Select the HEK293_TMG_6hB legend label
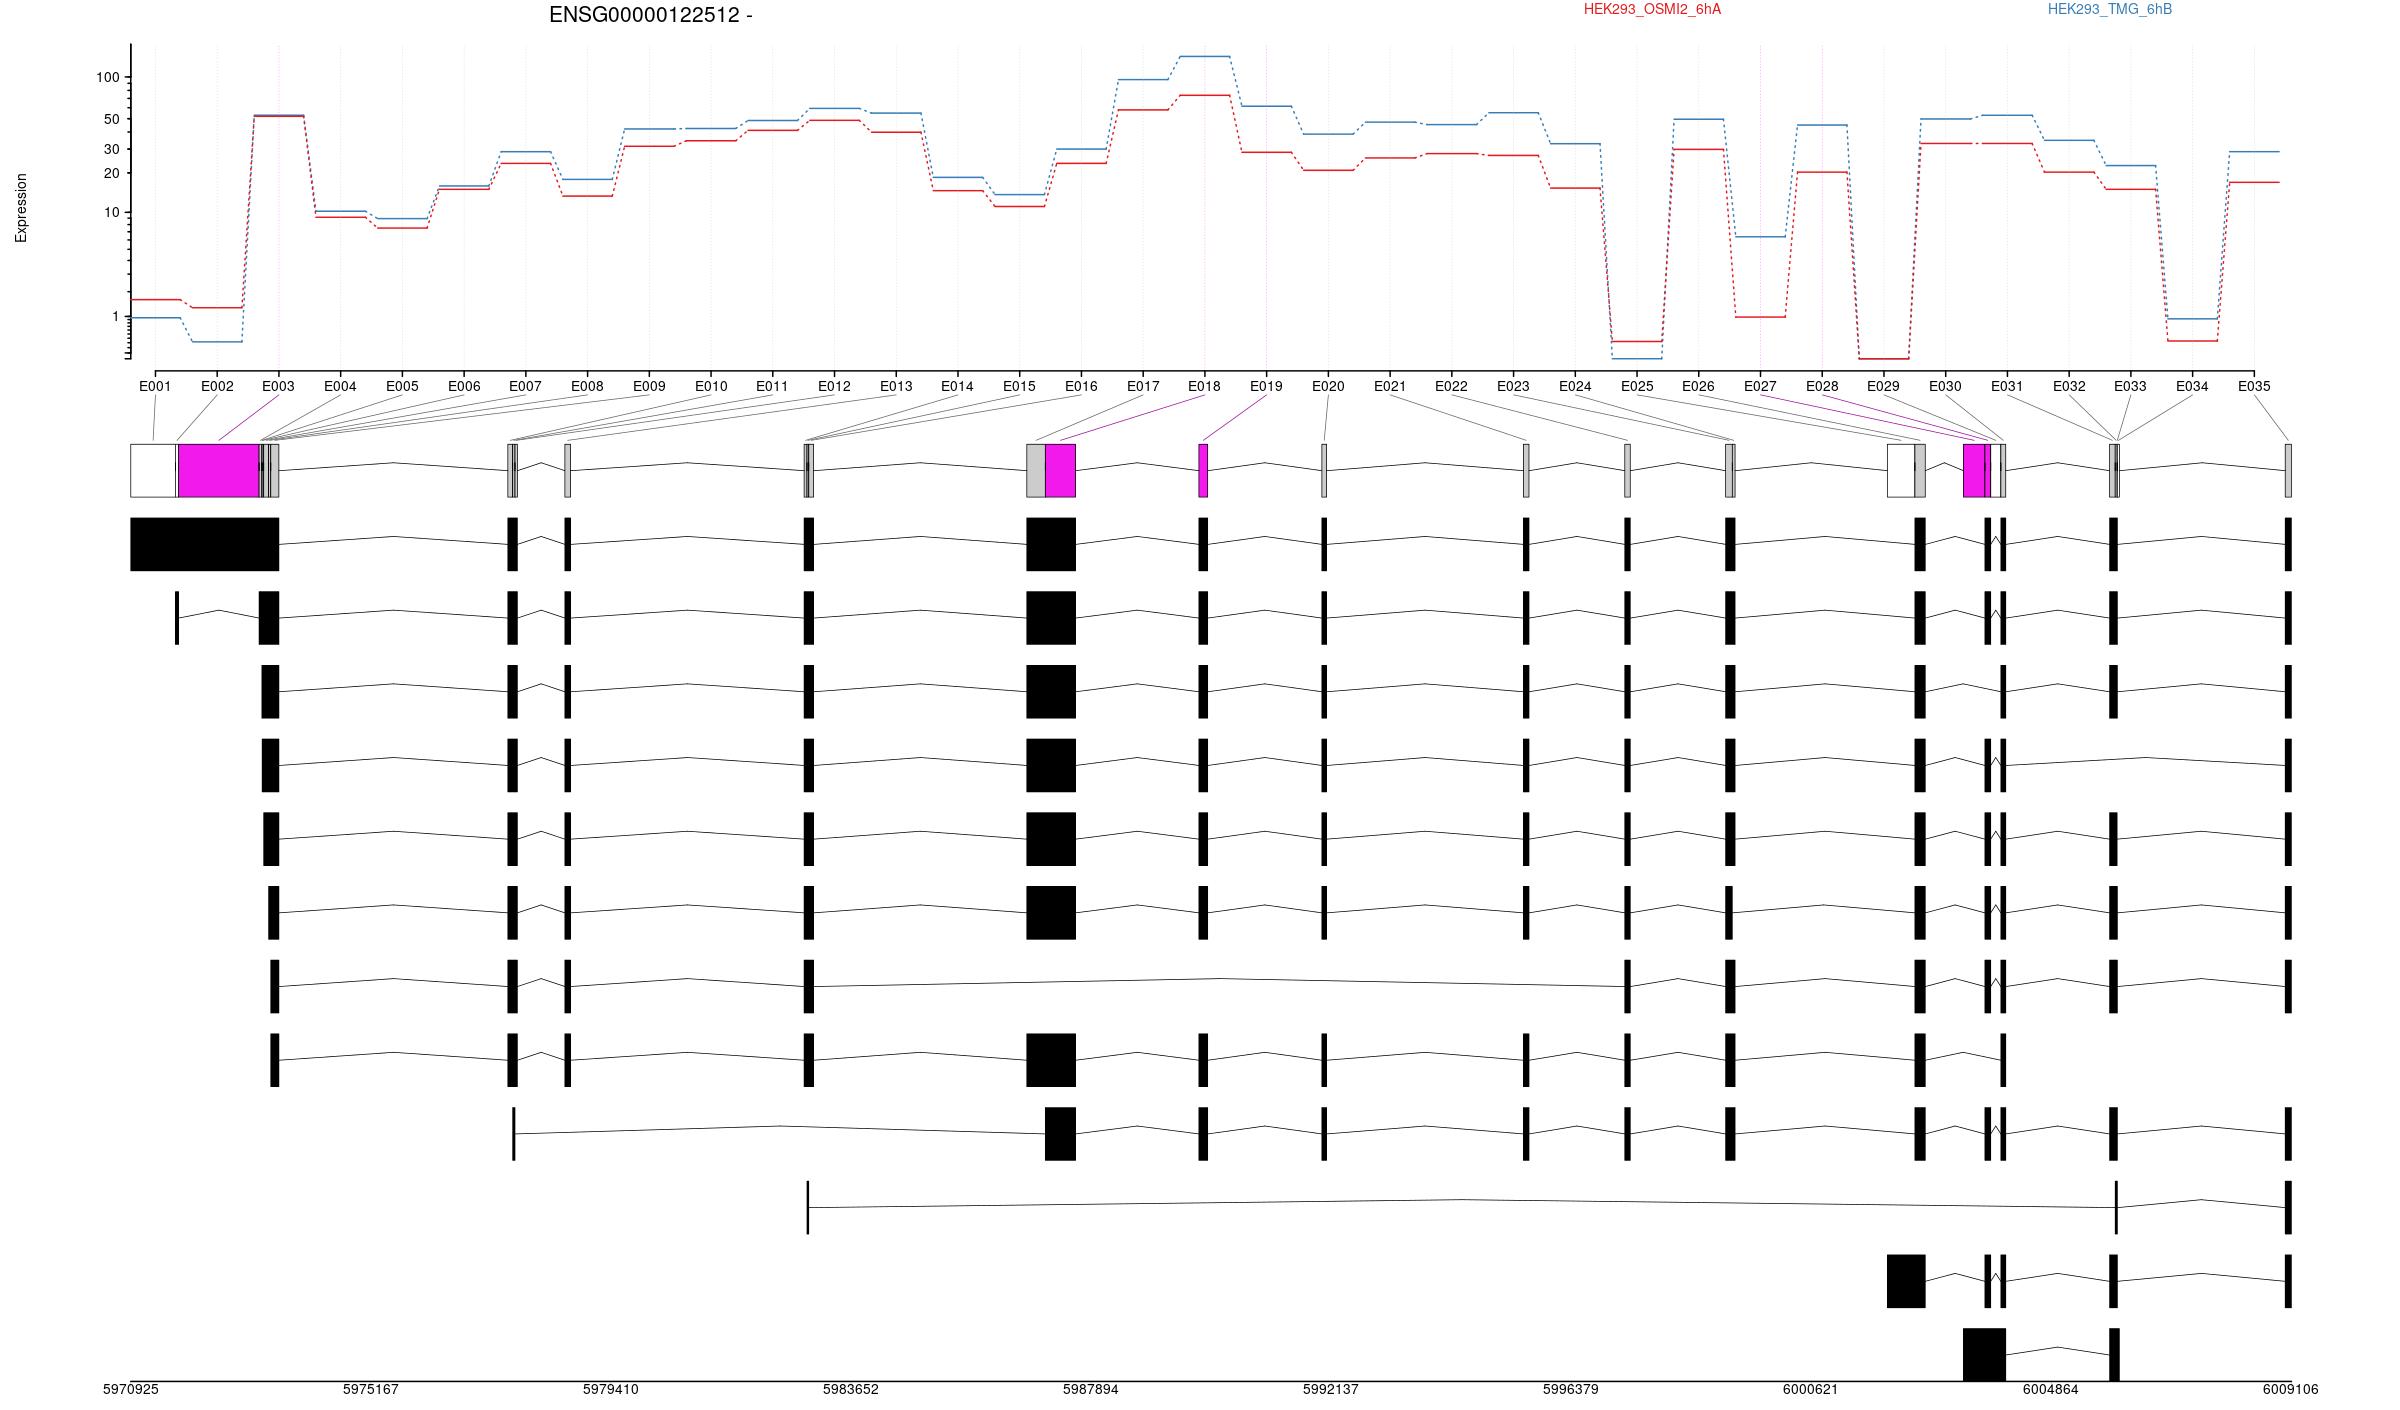 tap(2109, 9)
